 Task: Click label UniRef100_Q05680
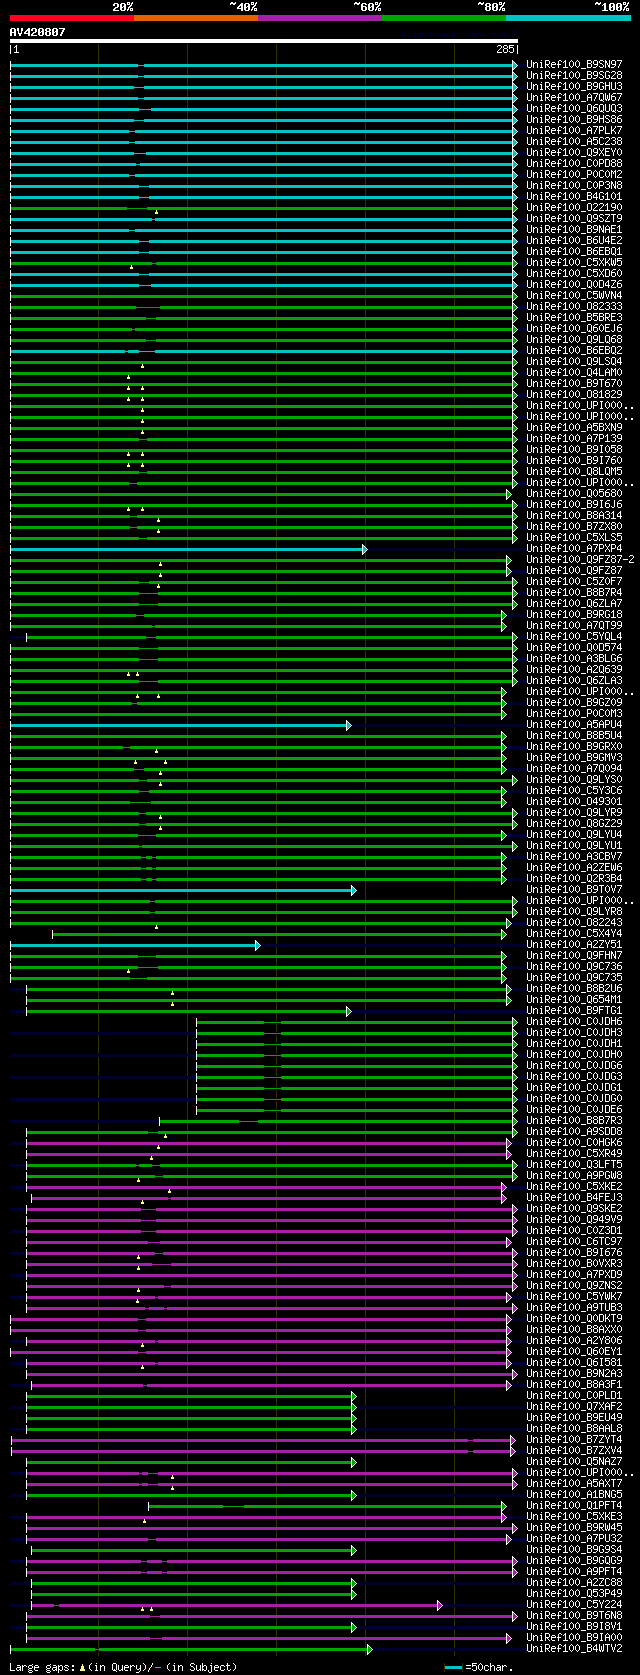(x=574, y=494)
